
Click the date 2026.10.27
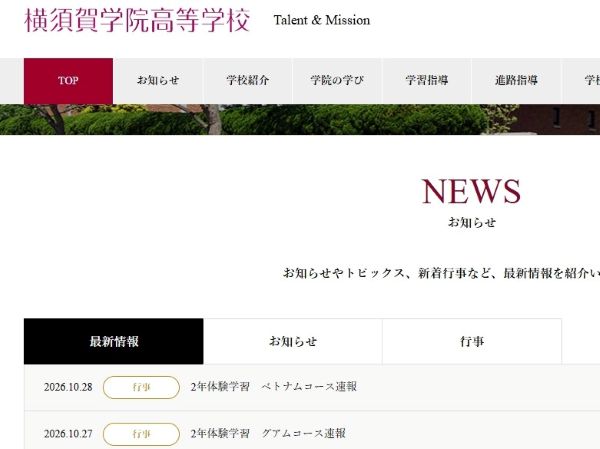click(x=68, y=434)
